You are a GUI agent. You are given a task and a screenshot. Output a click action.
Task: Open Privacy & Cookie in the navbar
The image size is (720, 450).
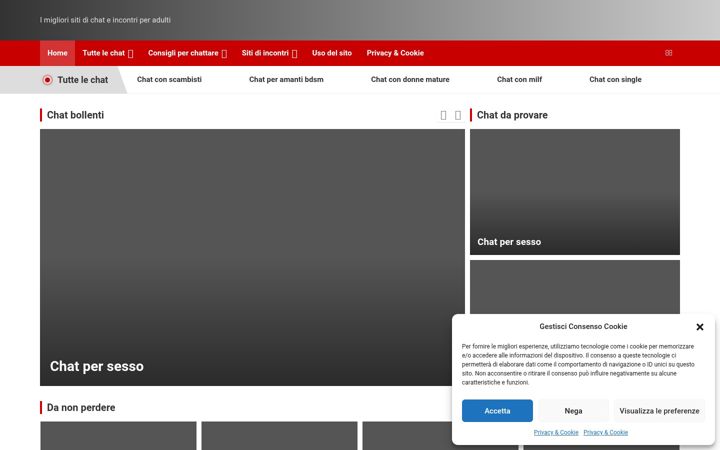pos(395,53)
